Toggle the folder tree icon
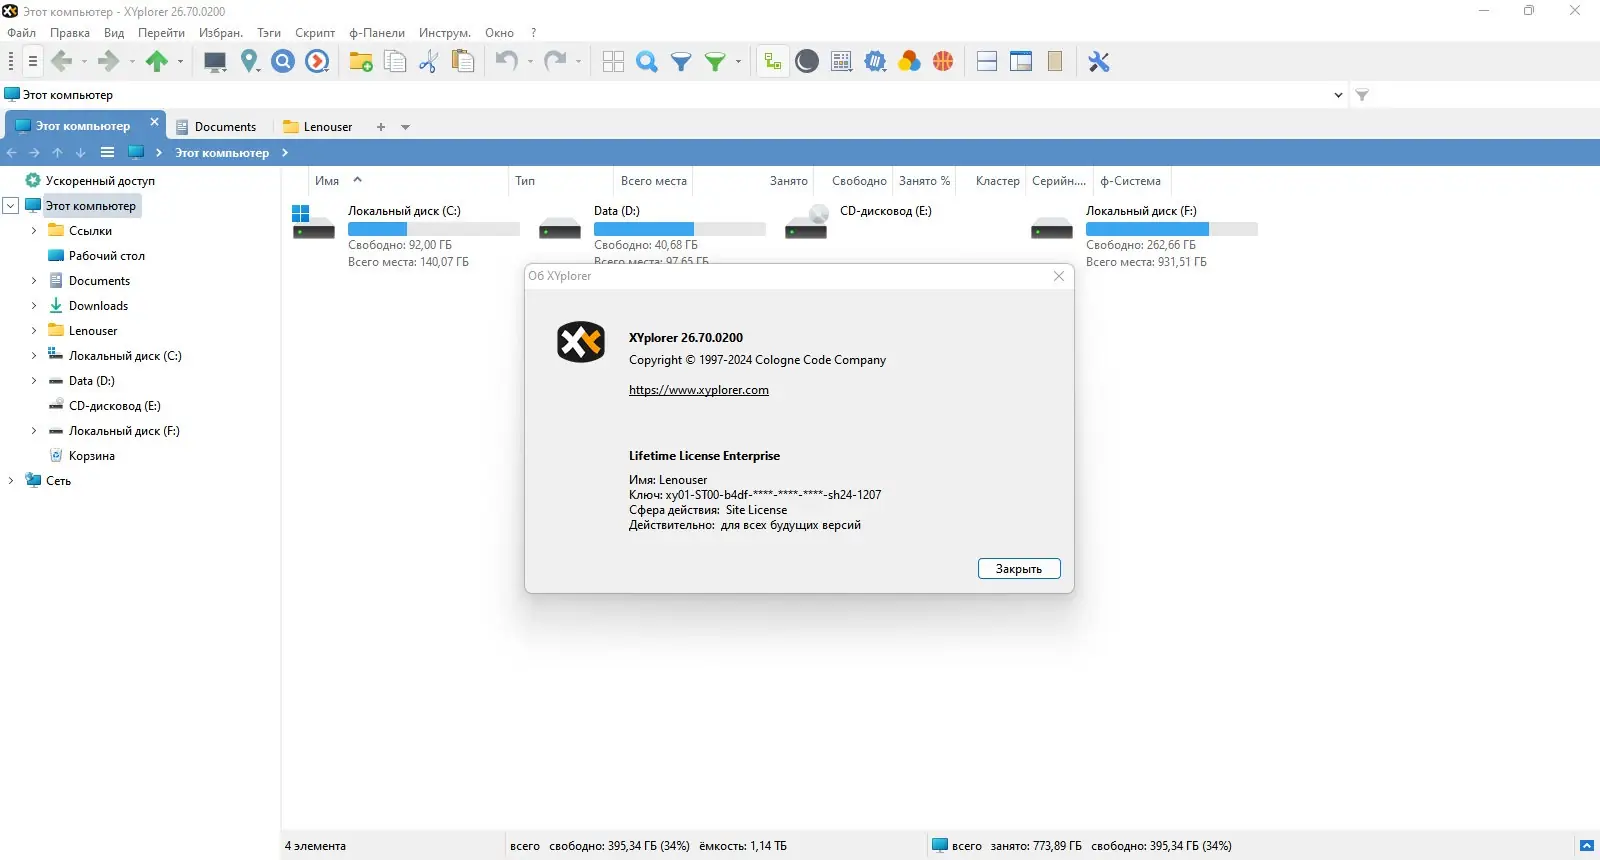Image resolution: width=1600 pixels, height=860 pixels. 772,62
